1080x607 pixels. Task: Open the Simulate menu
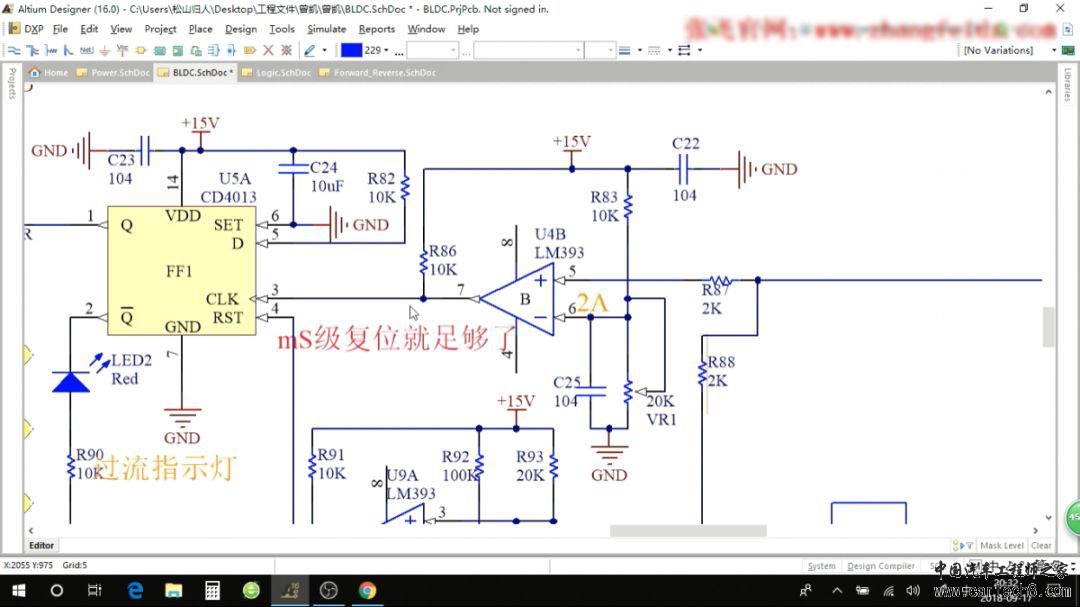pyautogui.click(x=326, y=29)
